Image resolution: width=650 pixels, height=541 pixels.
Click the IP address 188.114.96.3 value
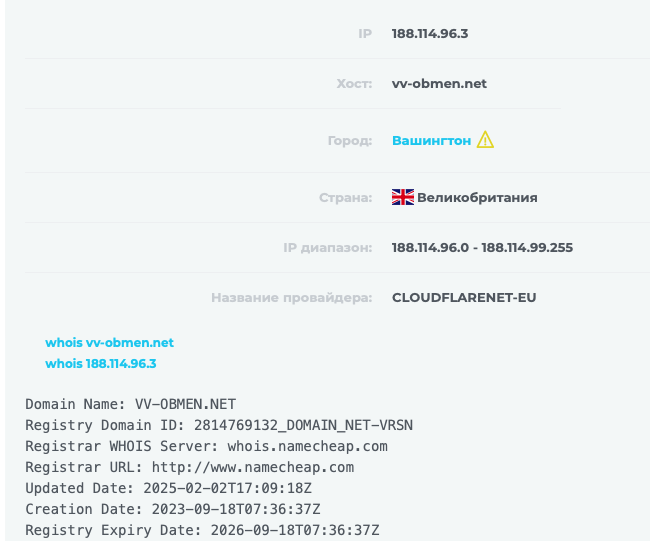(x=430, y=34)
